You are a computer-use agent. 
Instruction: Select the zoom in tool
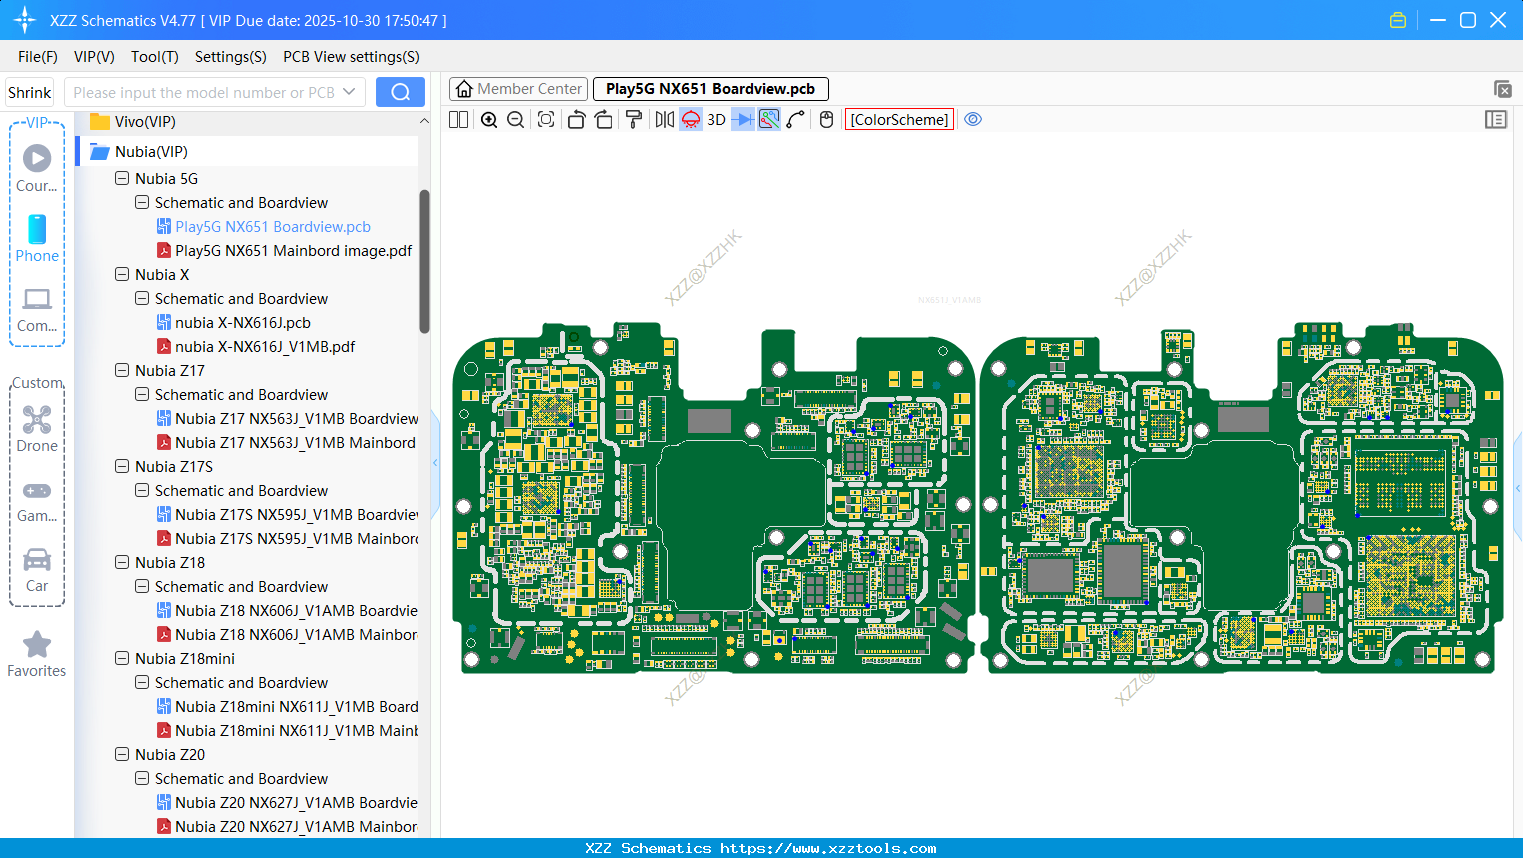coord(490,119)
